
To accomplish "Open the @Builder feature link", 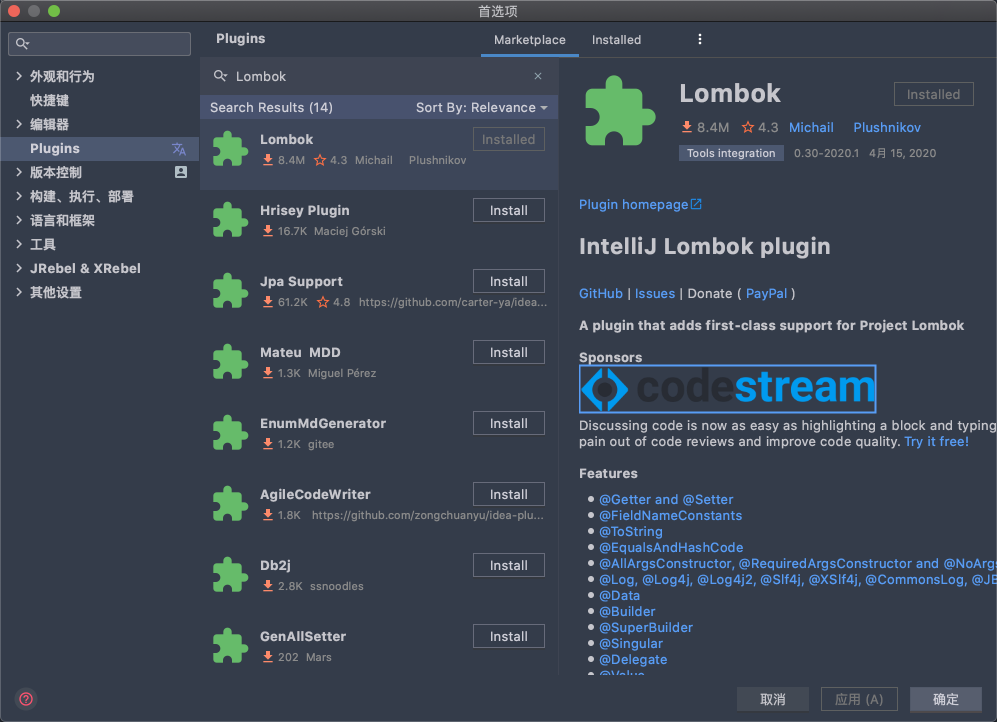I will pos(627,611).
